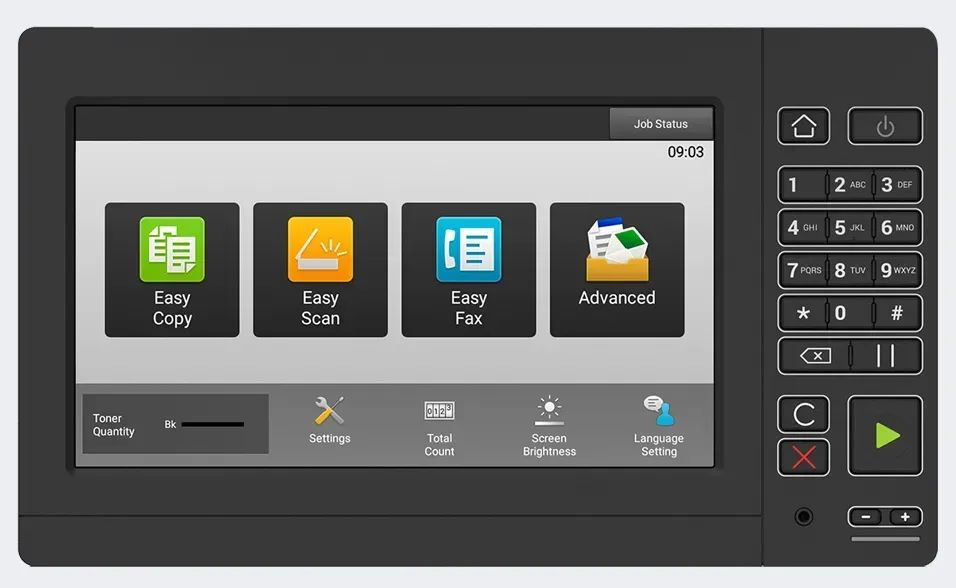Increase brightness with the plus control

click(905, 517)
